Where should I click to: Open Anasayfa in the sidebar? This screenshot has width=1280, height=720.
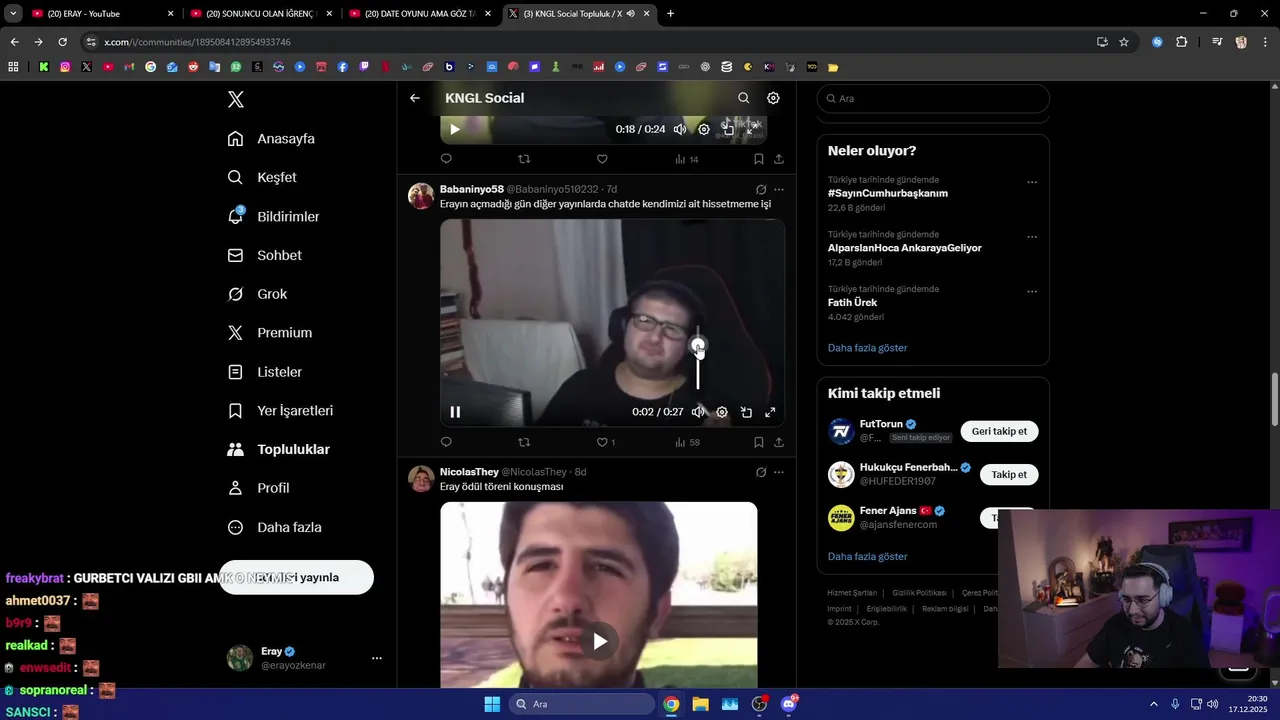[x=272, y=139]
